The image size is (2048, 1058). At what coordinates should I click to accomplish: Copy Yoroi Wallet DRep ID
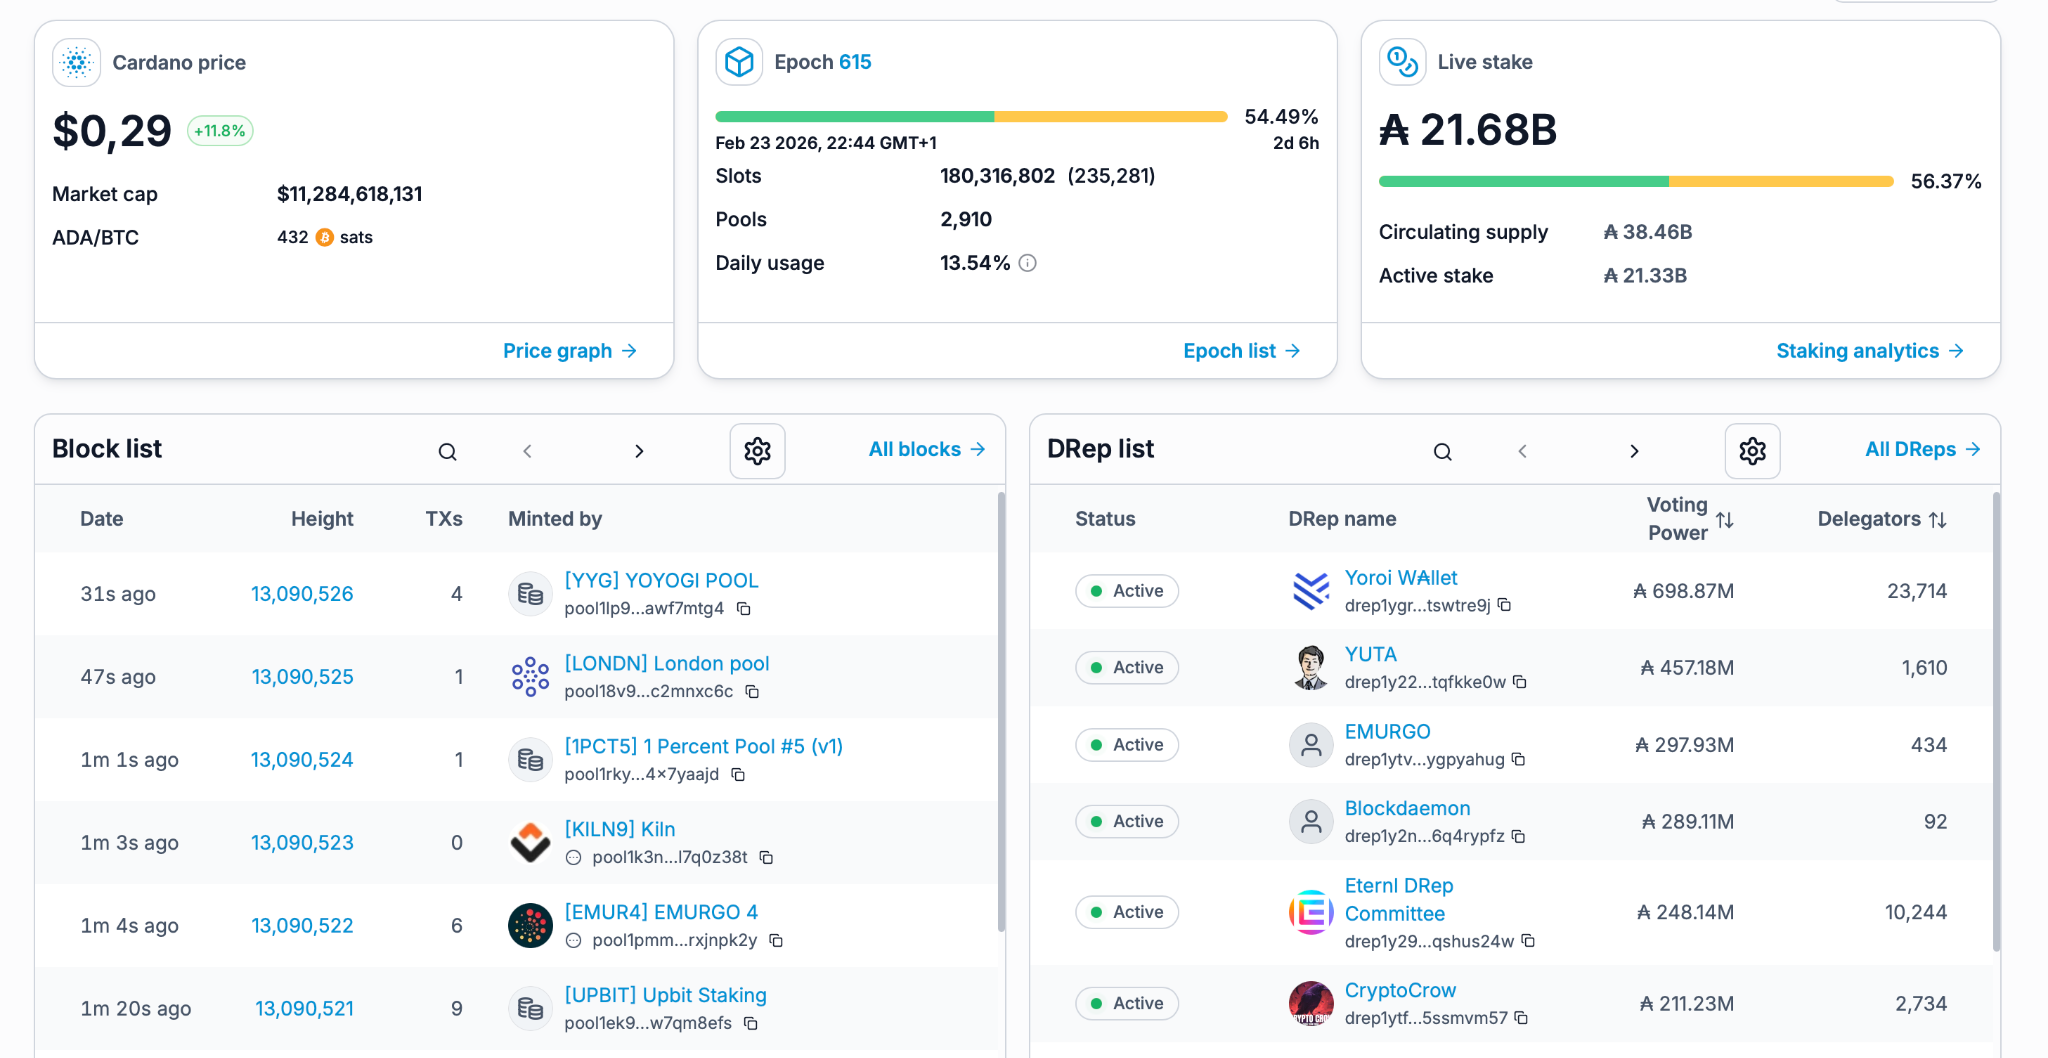[x=1504, y=605]
